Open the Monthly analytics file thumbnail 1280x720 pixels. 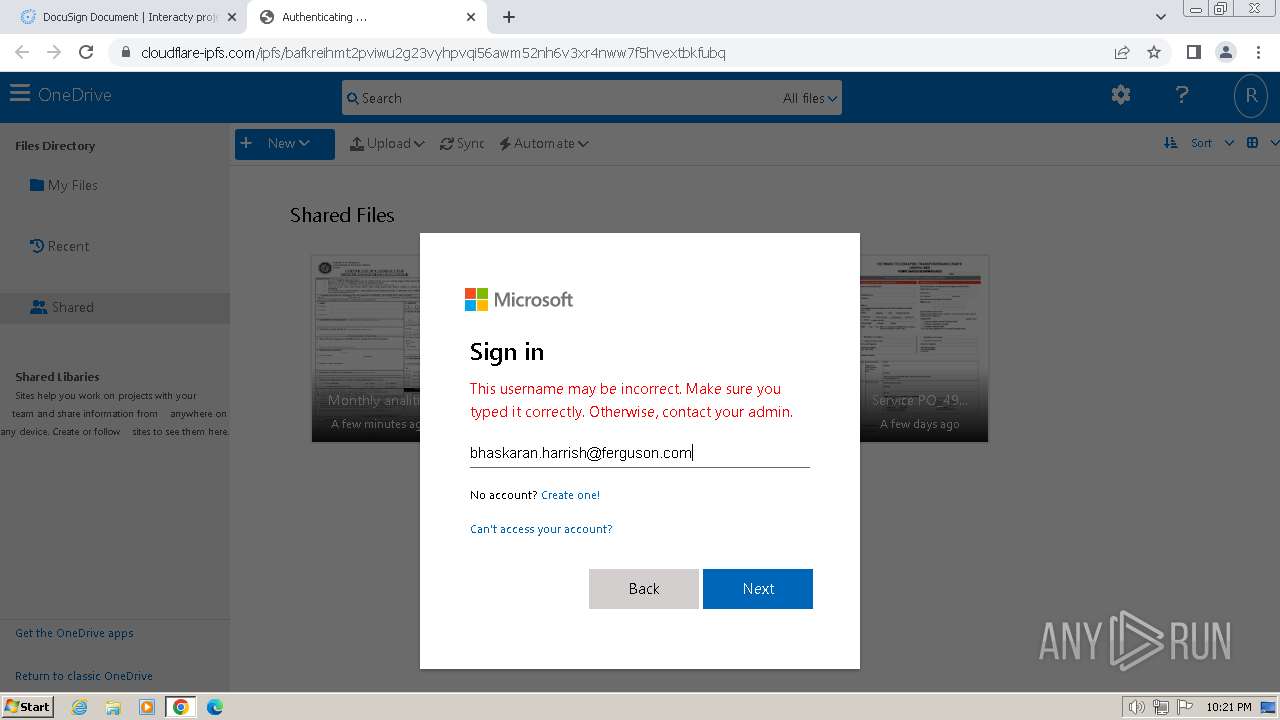[366, 348]
